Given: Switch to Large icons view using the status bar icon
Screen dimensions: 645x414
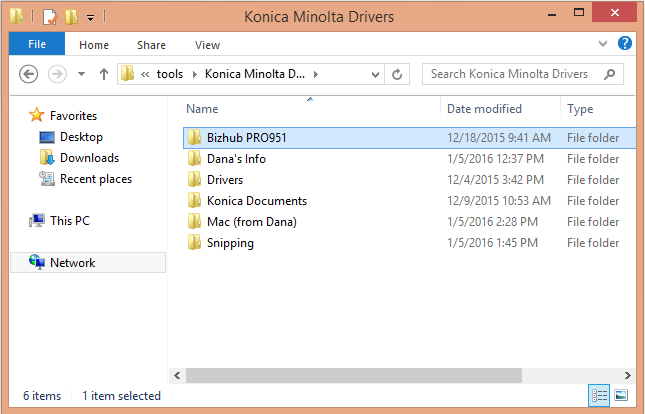Looking at the screenshot, I should [621, 395].
